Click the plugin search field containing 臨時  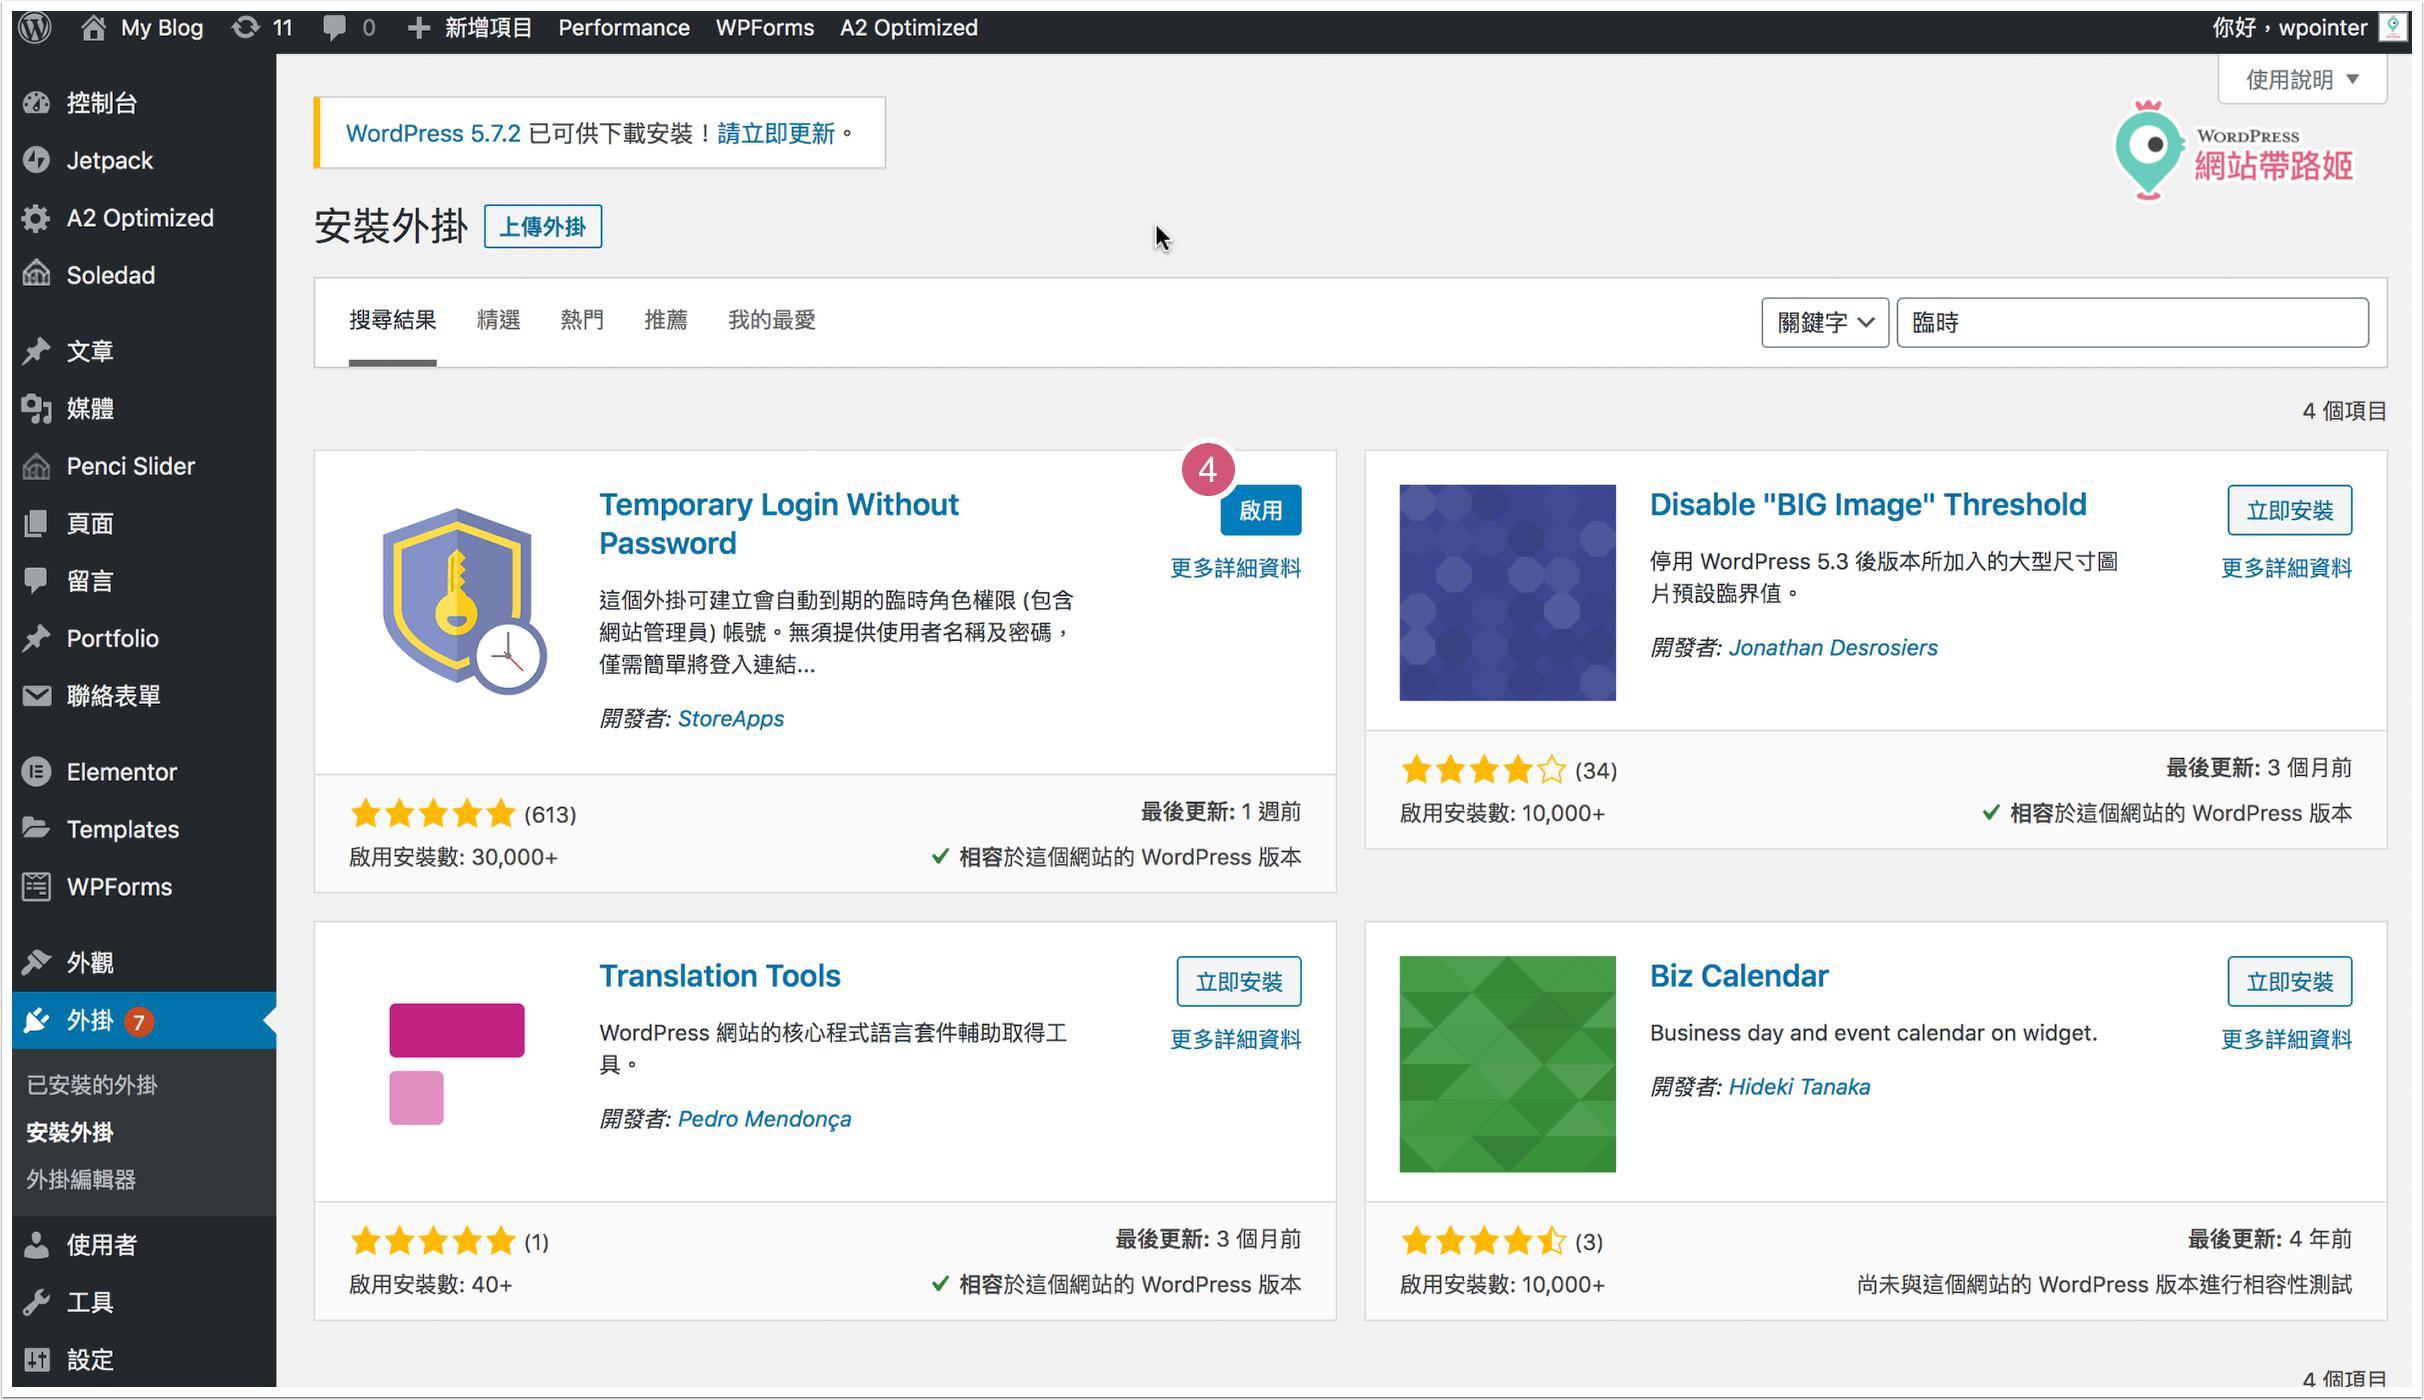pyautogui.click(x=2133, y=322)
